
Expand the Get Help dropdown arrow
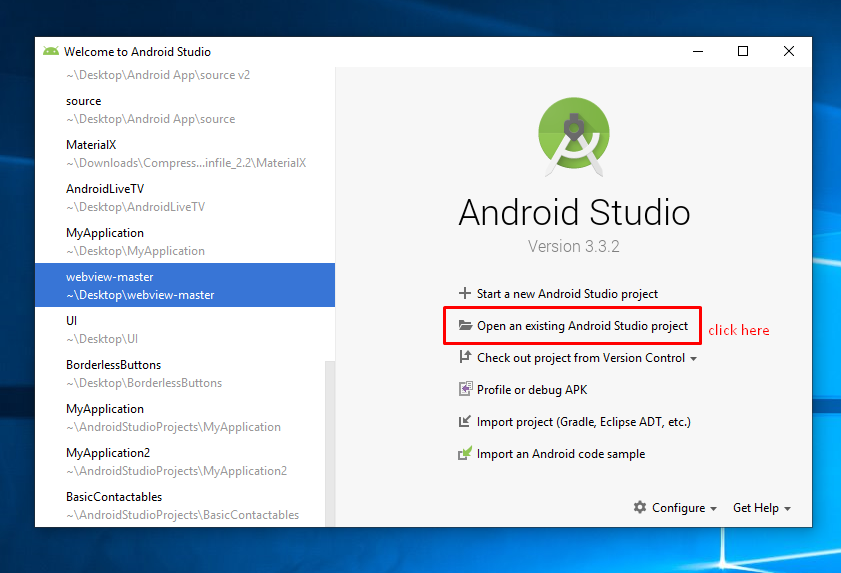787,509
